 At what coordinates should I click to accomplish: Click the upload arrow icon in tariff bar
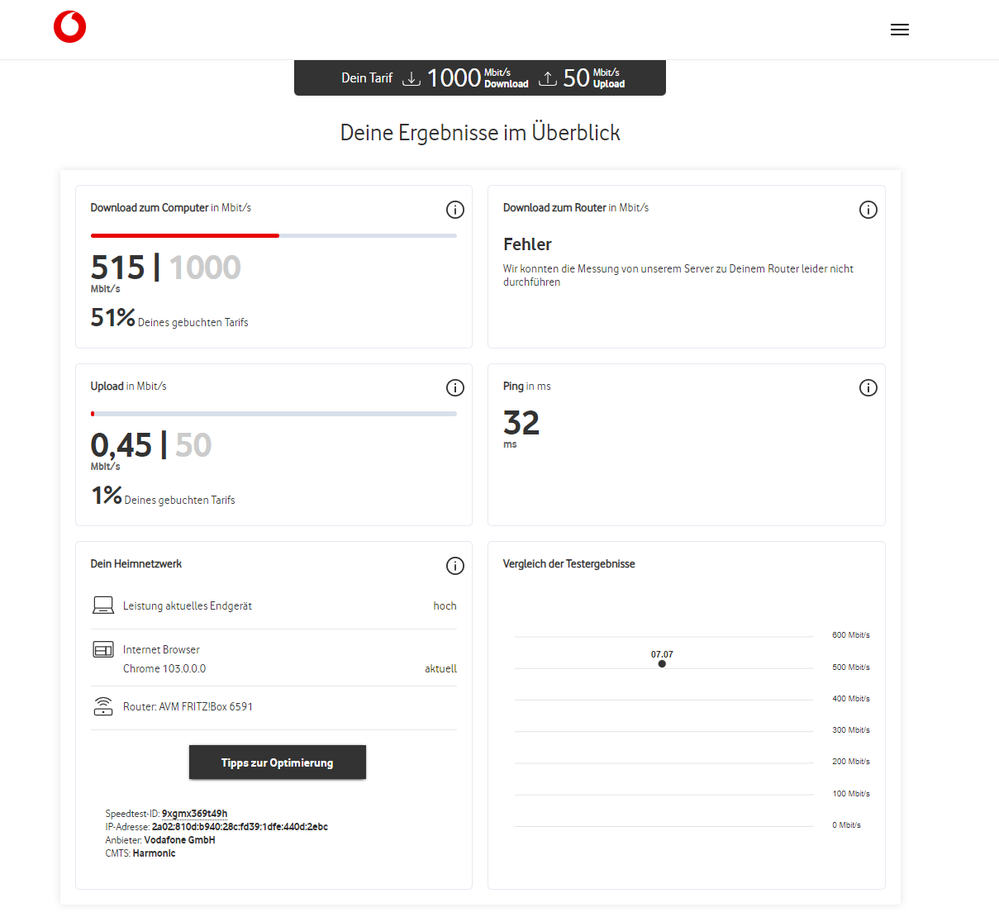click(547, 78)
